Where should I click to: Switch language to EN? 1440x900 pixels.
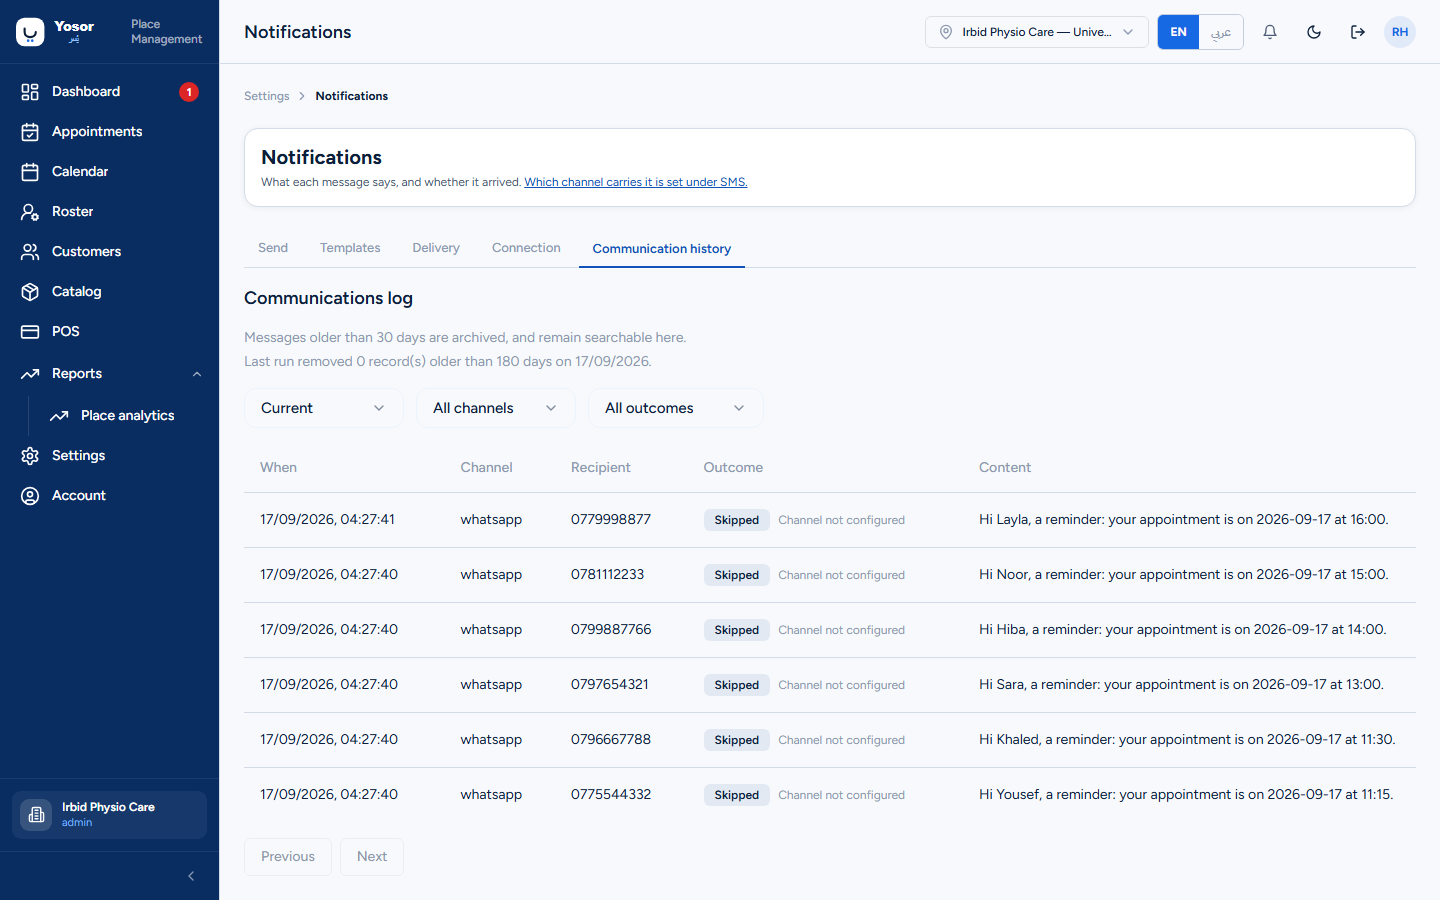point(1179,32)
